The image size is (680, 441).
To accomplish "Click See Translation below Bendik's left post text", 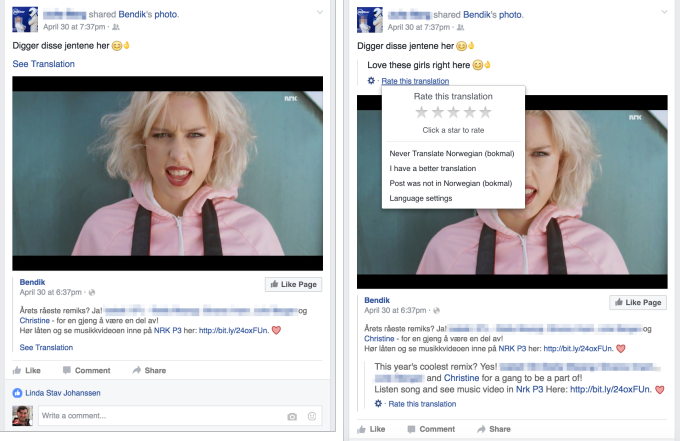I will tap(46, 347).
